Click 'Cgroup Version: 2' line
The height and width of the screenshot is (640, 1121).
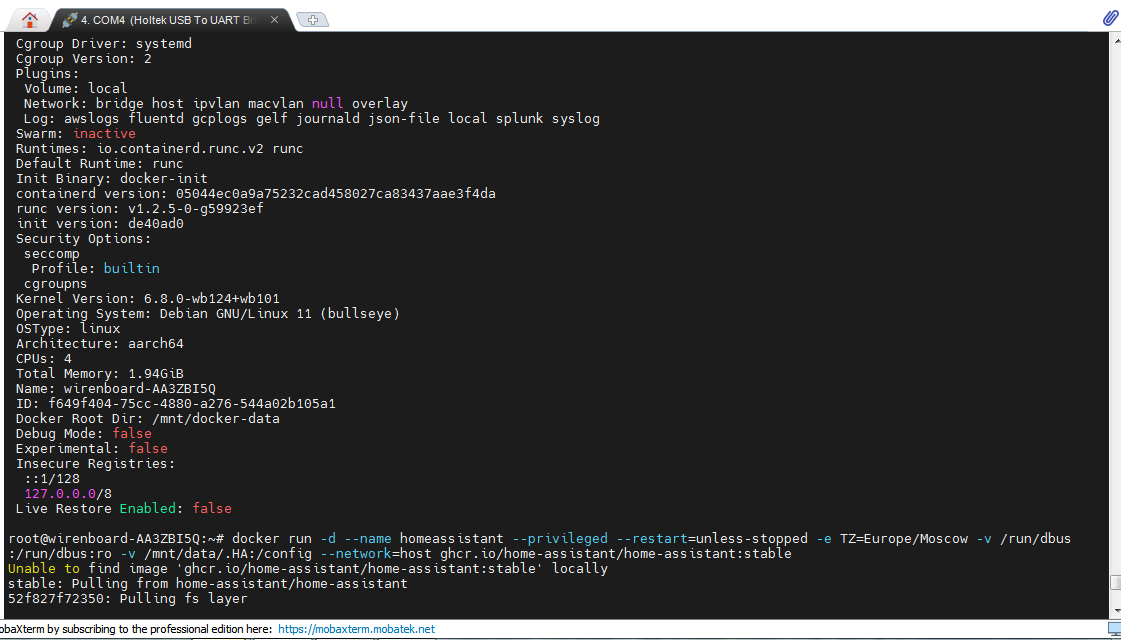click(84, 59)
